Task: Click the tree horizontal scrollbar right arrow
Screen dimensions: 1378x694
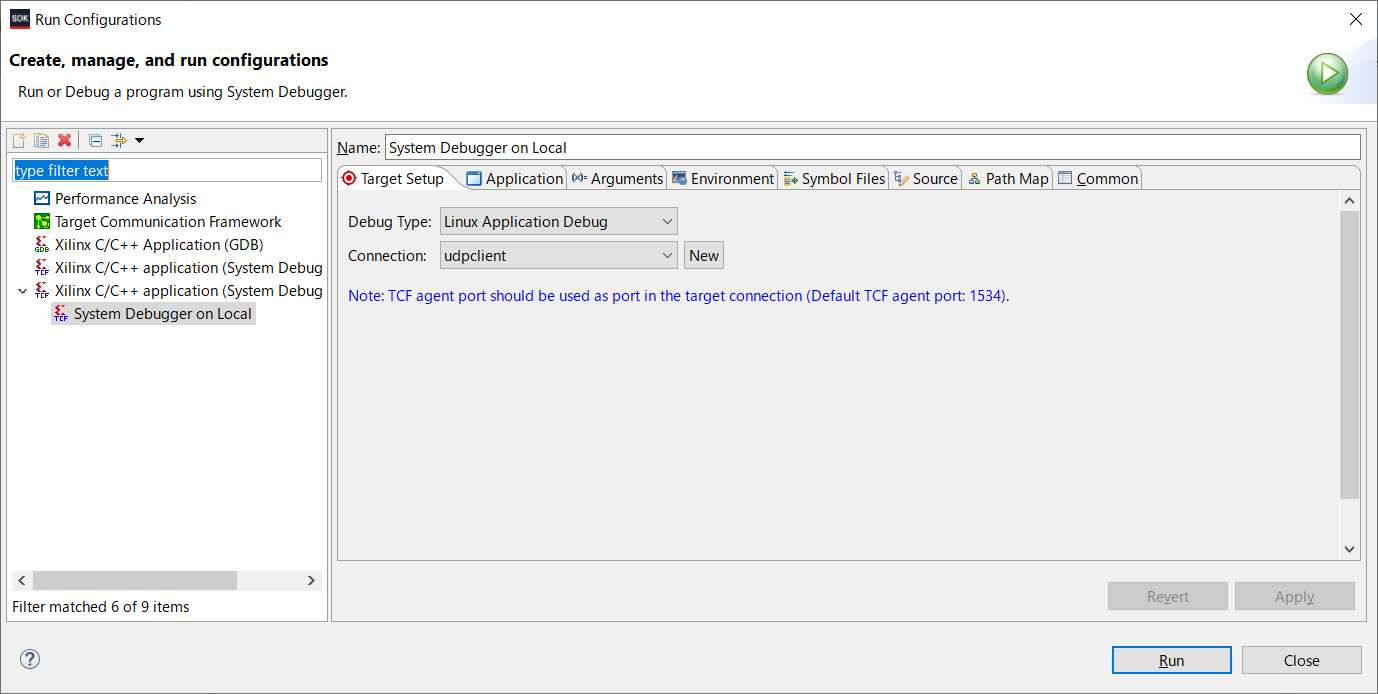Action: click(311, 580)
